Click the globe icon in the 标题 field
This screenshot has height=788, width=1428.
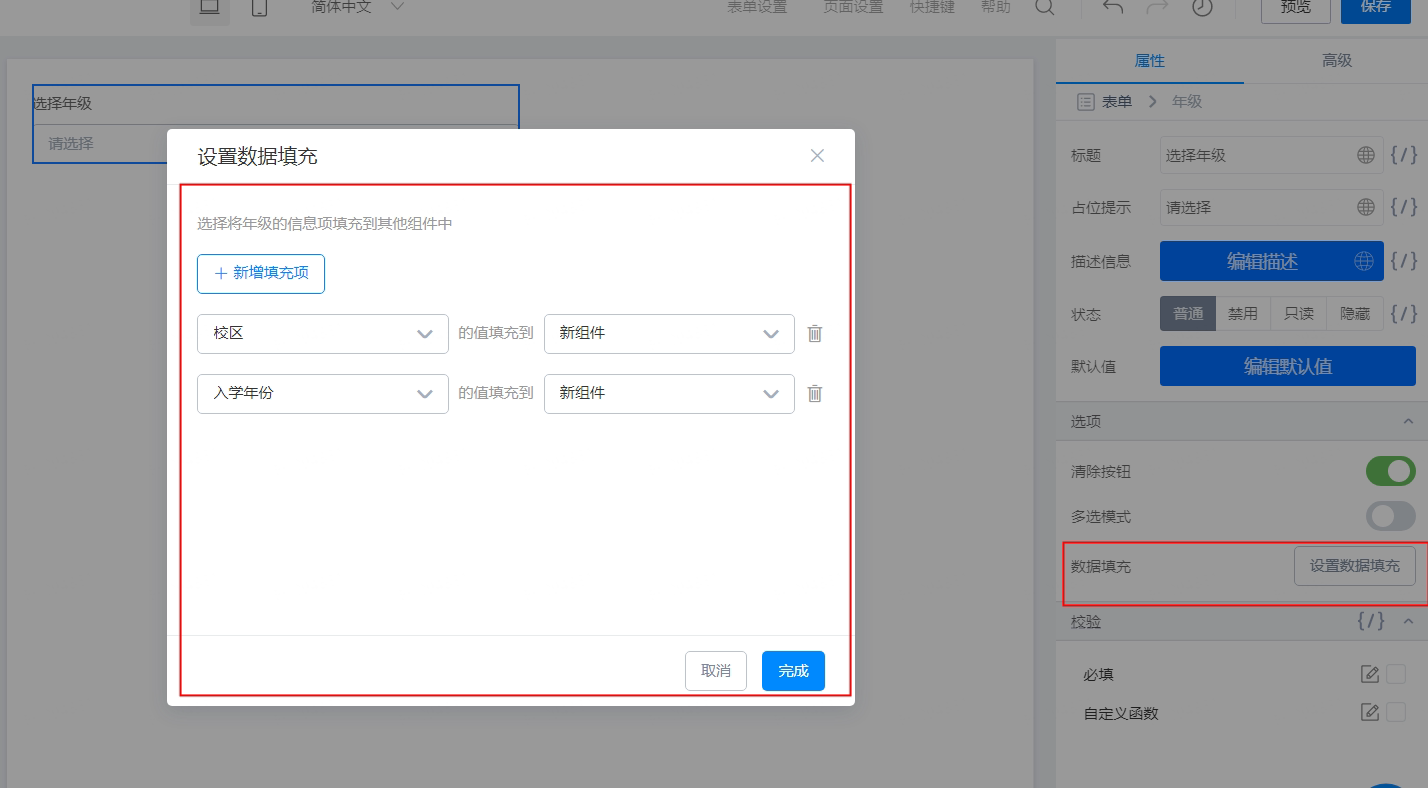1366,155
